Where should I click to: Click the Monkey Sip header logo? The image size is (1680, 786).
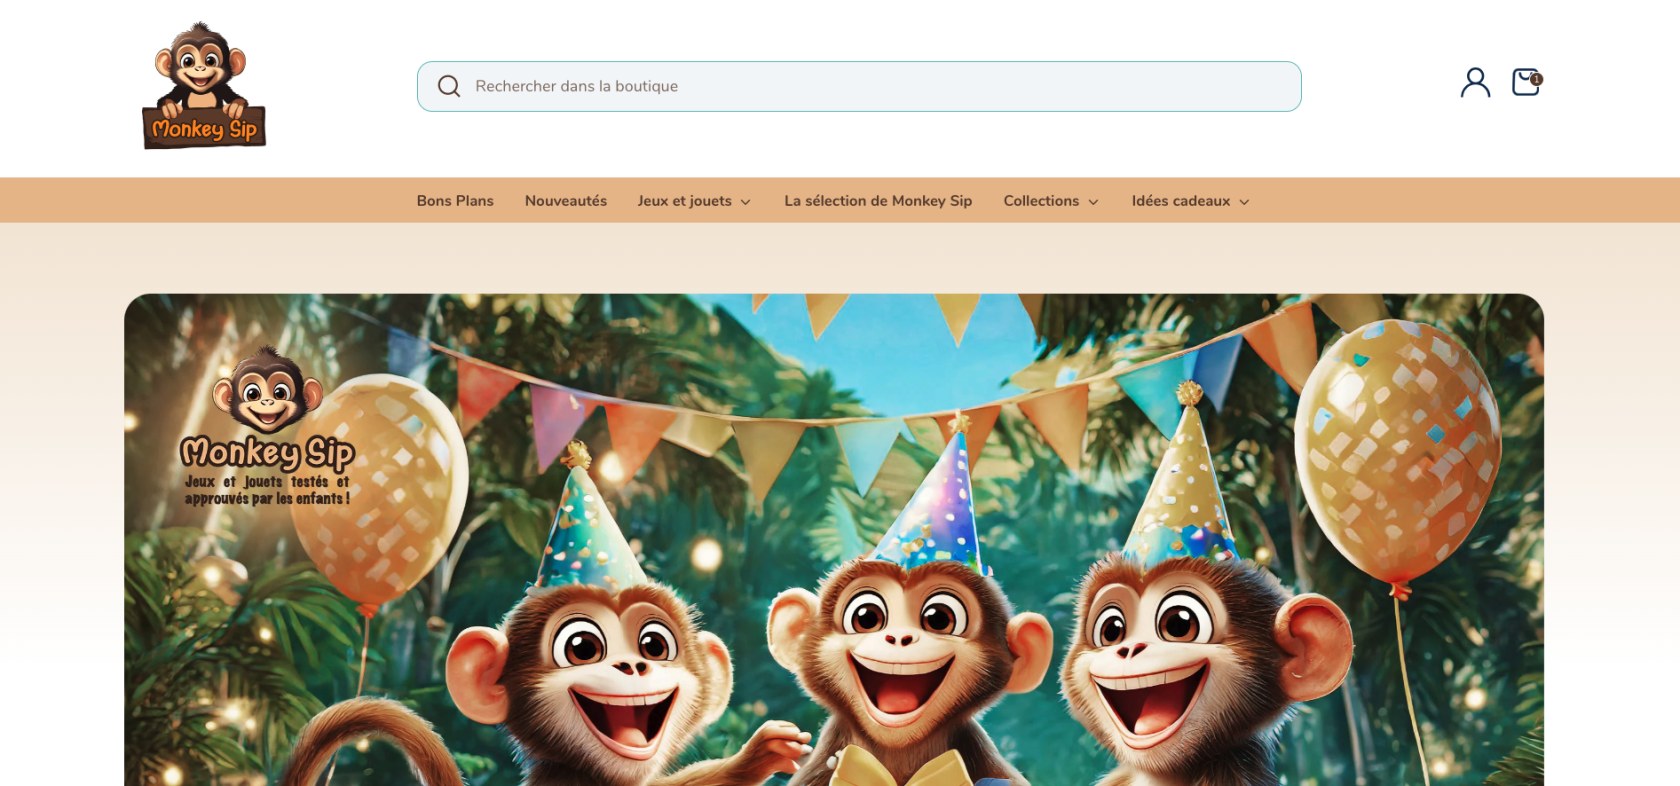click(204, 86)
